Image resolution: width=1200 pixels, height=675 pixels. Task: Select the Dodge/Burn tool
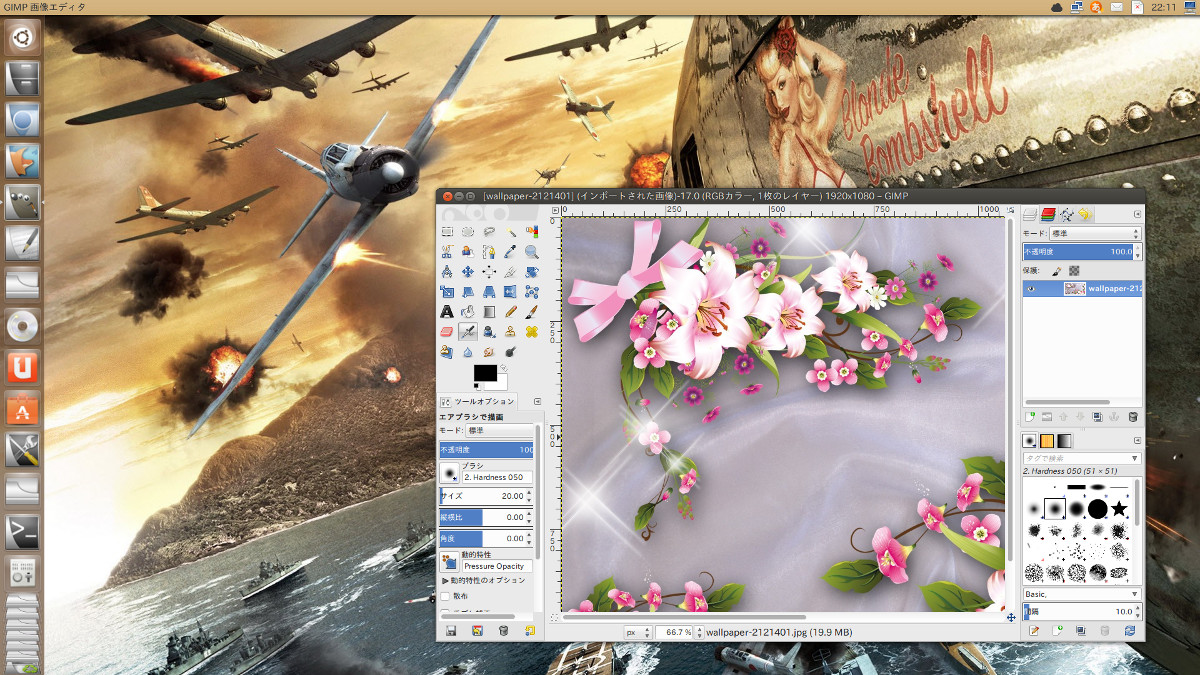click(x=510, y=351)
